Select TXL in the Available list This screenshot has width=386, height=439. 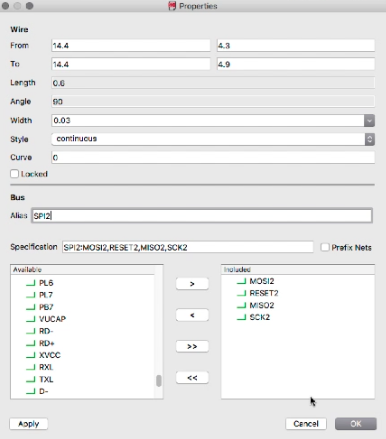pos(46,379)
